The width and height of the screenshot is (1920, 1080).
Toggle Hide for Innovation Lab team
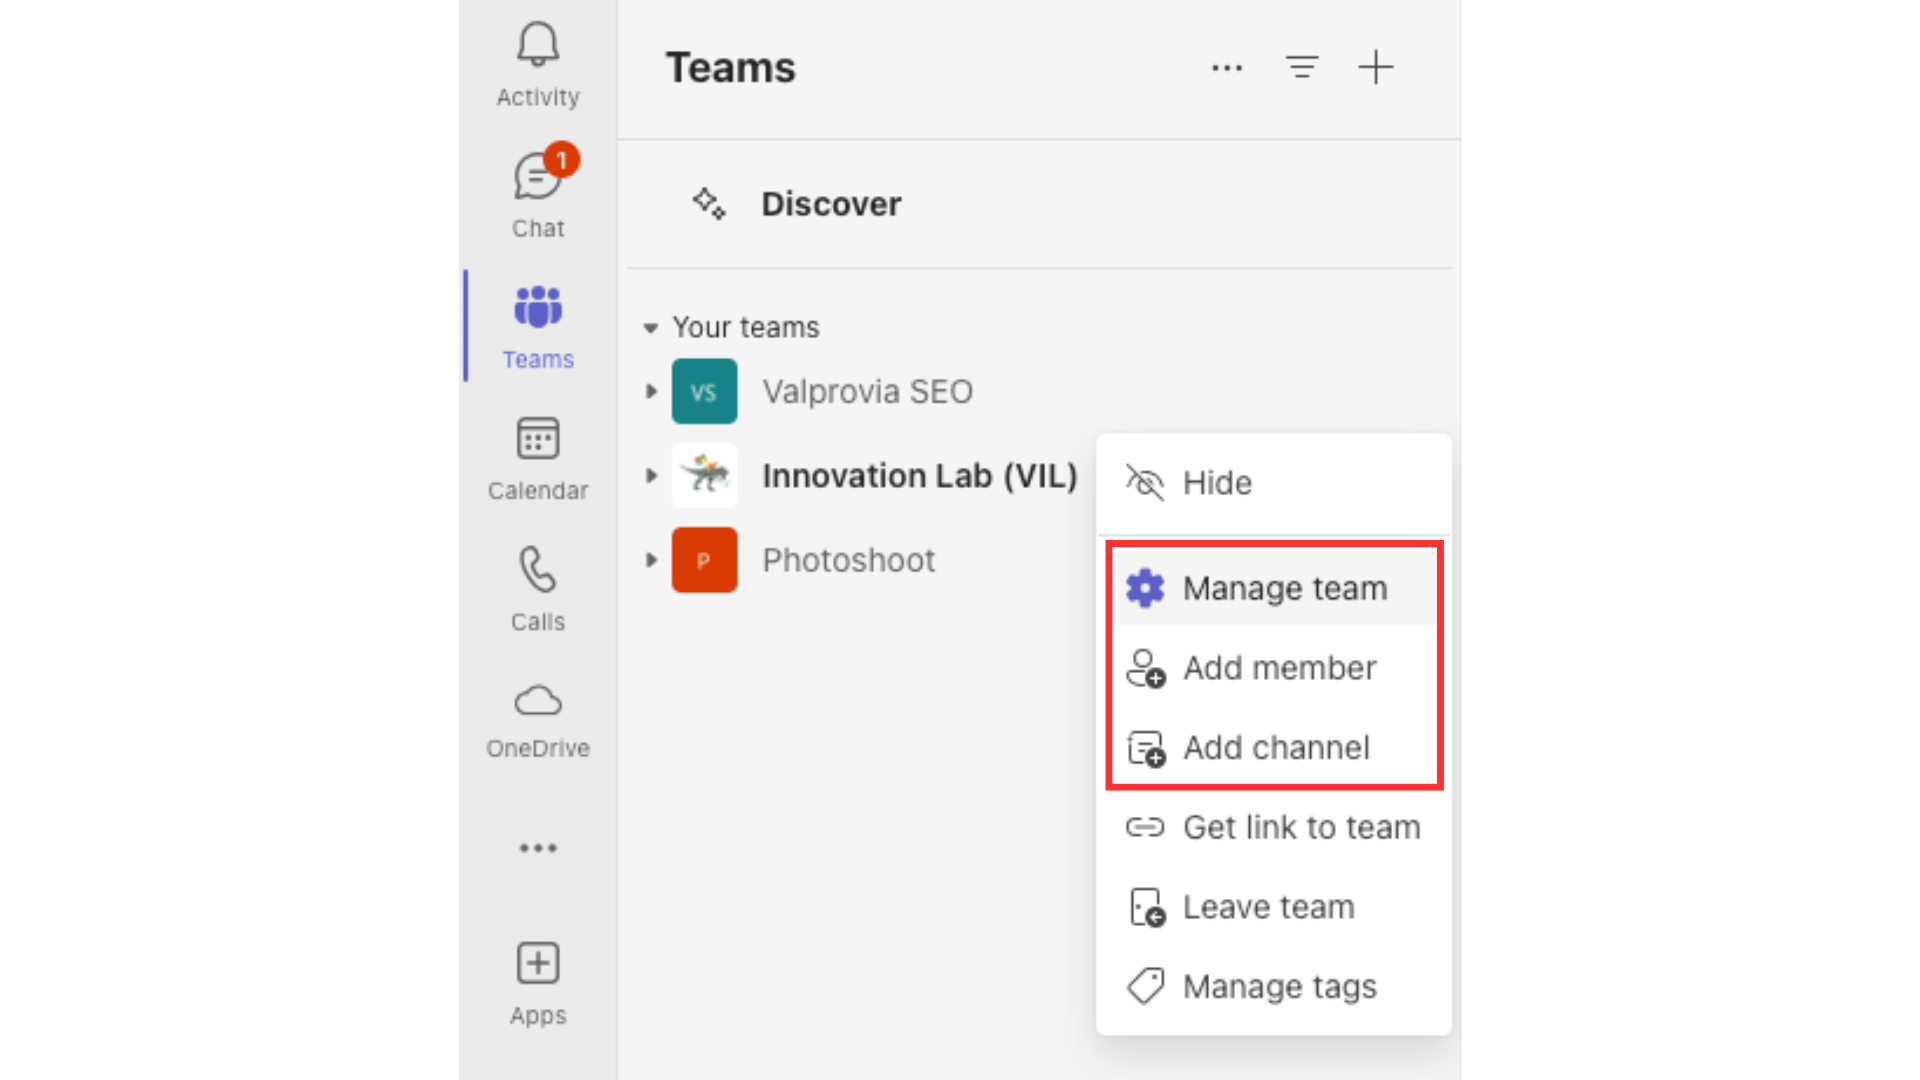pos(1218,481)
